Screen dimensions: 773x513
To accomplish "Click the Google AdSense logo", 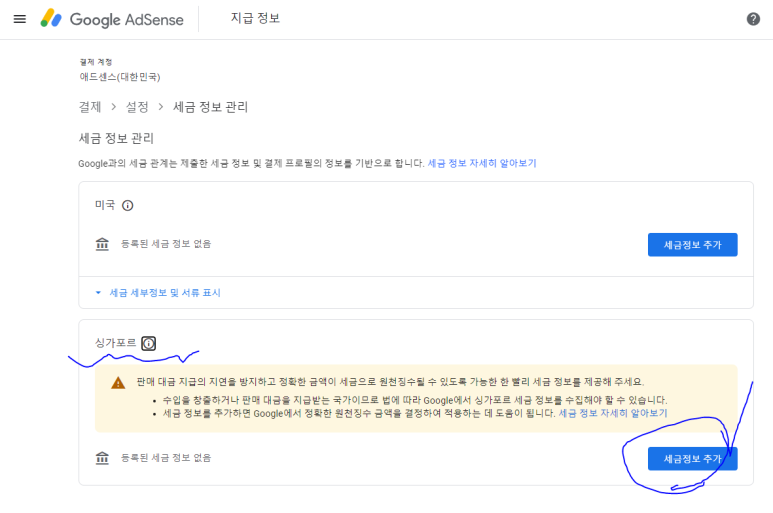I will click(112, 19).
